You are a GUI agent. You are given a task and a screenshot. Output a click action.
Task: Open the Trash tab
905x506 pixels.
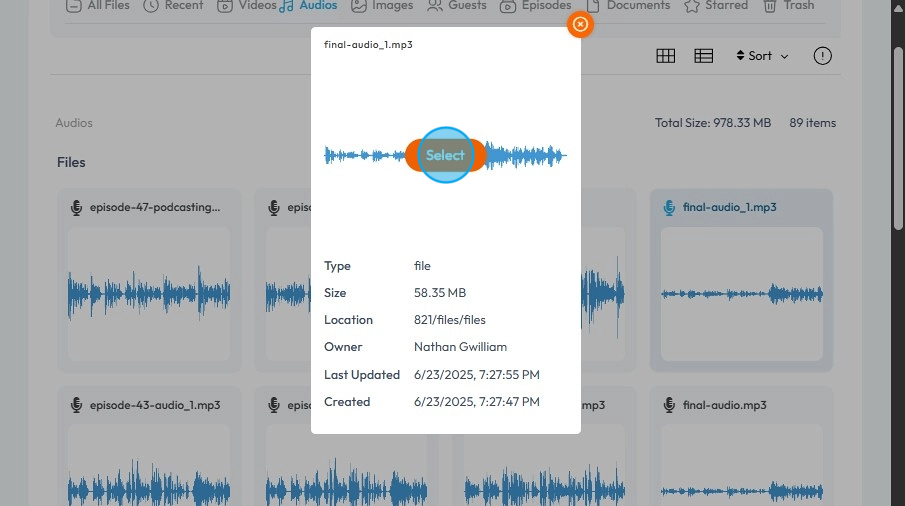(788, 6)
